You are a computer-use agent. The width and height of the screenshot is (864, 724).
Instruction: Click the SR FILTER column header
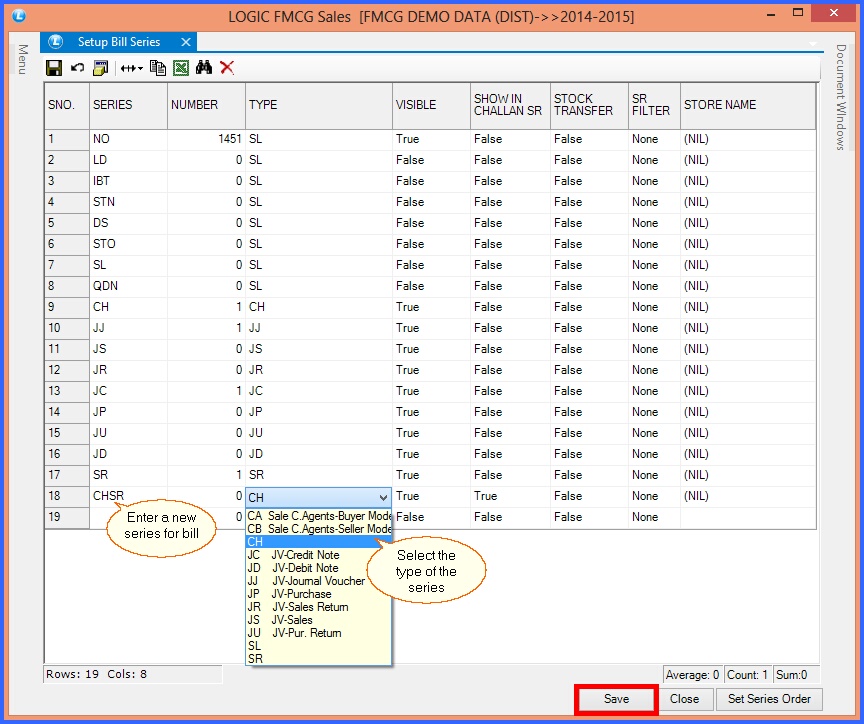click(654, 105)
